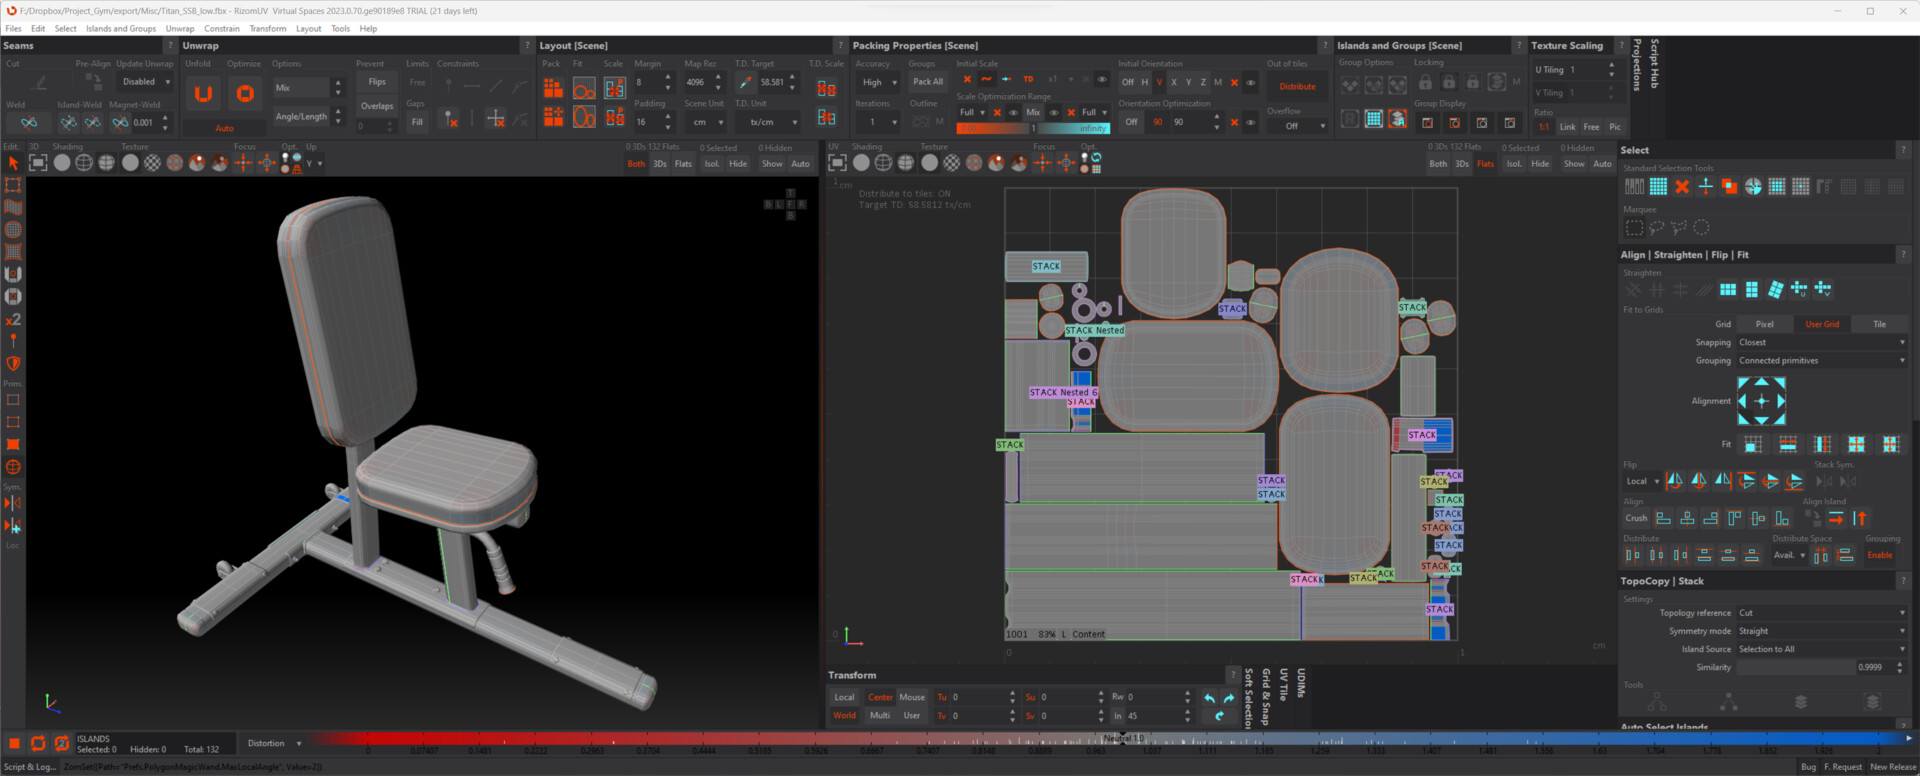This screenshot has height=776, width=1920.
Task: Click the Align Island right-arrow icon
Action: 1836,518
